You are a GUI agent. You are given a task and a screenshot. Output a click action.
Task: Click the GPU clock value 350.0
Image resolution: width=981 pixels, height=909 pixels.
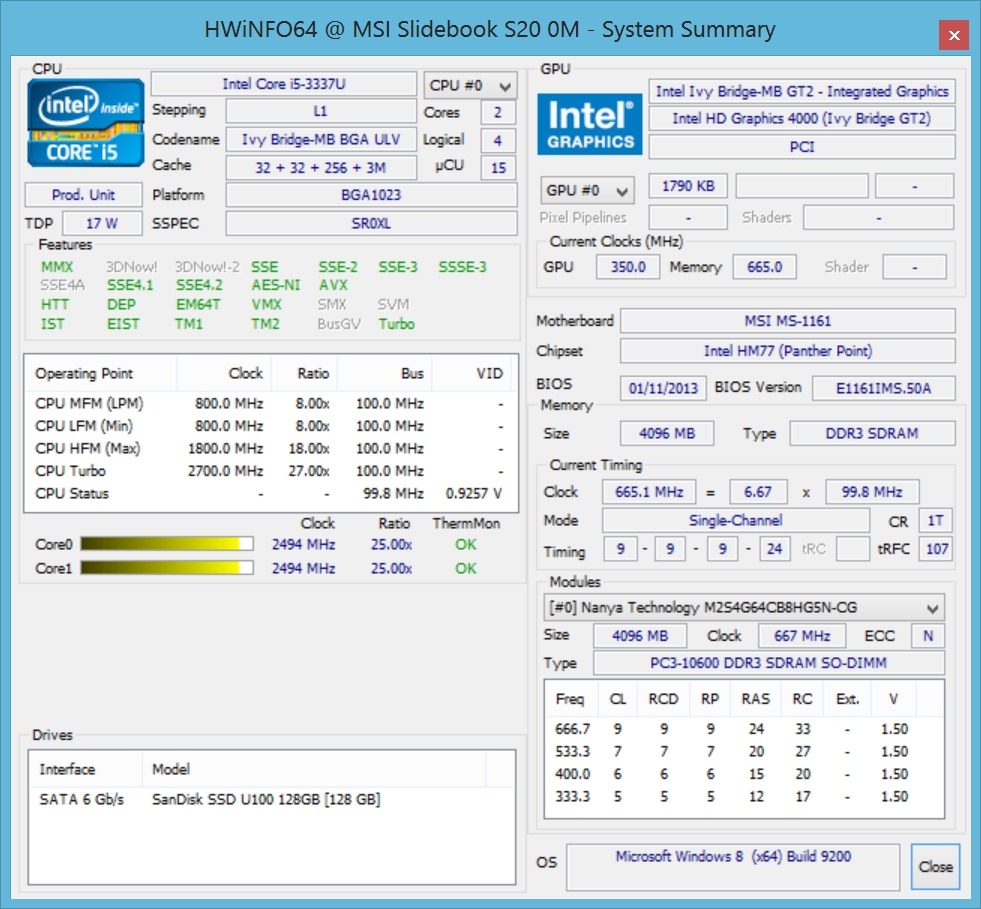[x=628, y=267]
